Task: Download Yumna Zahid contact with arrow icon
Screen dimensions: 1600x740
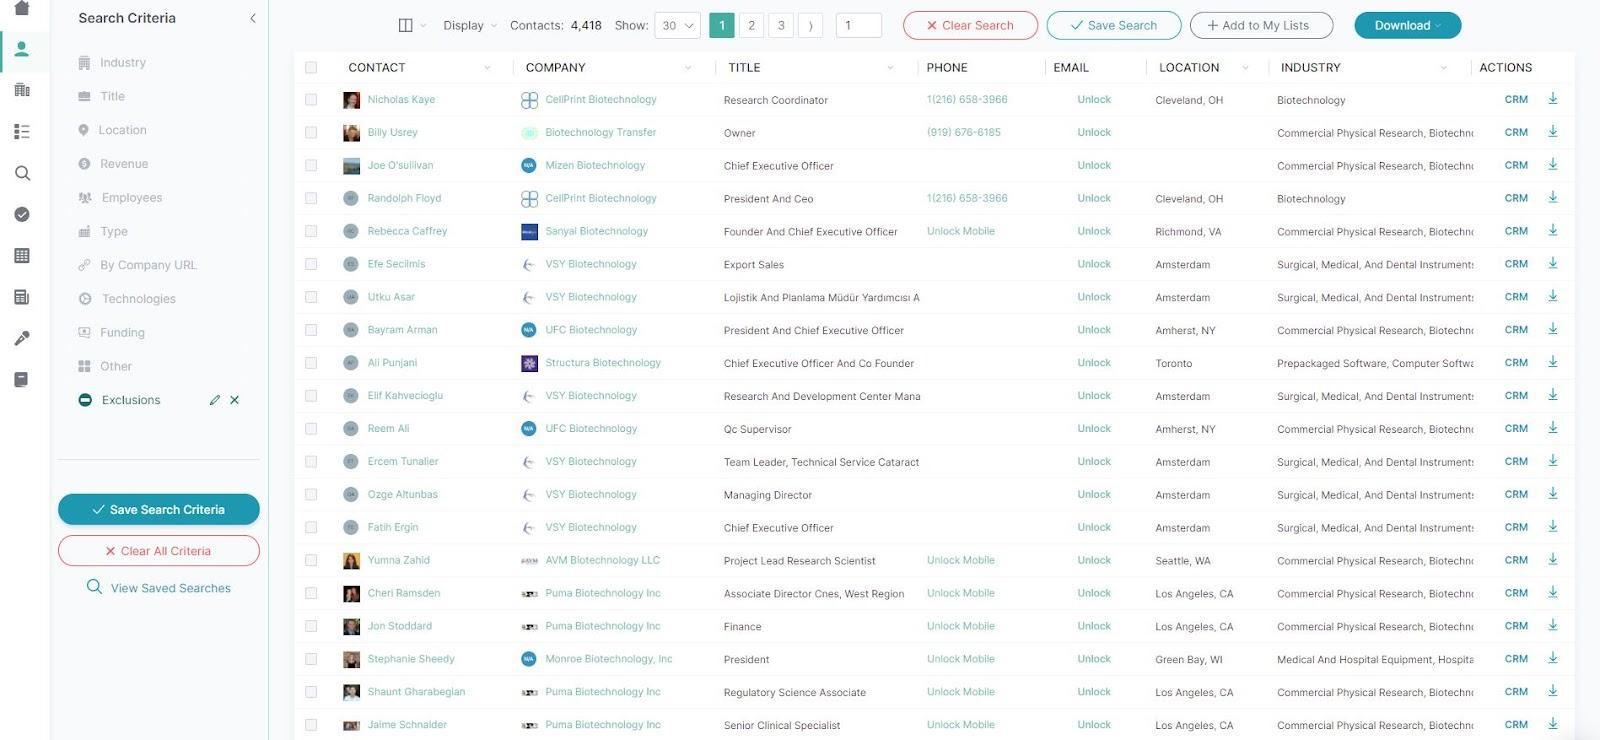Action: (1553, 560)
